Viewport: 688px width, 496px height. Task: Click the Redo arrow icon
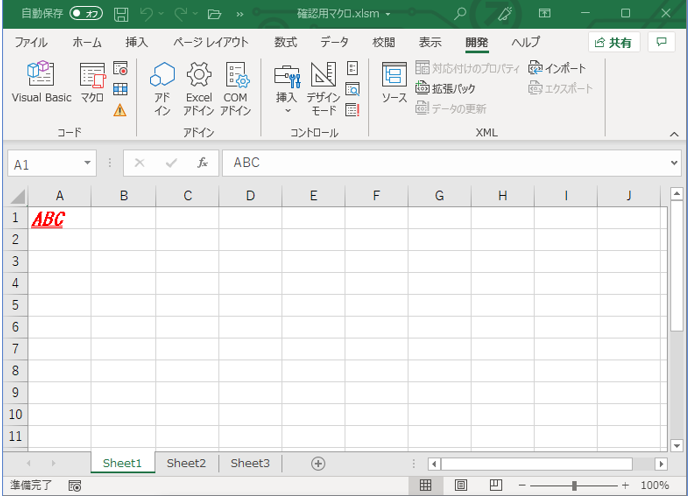click(x=181, y=14)
